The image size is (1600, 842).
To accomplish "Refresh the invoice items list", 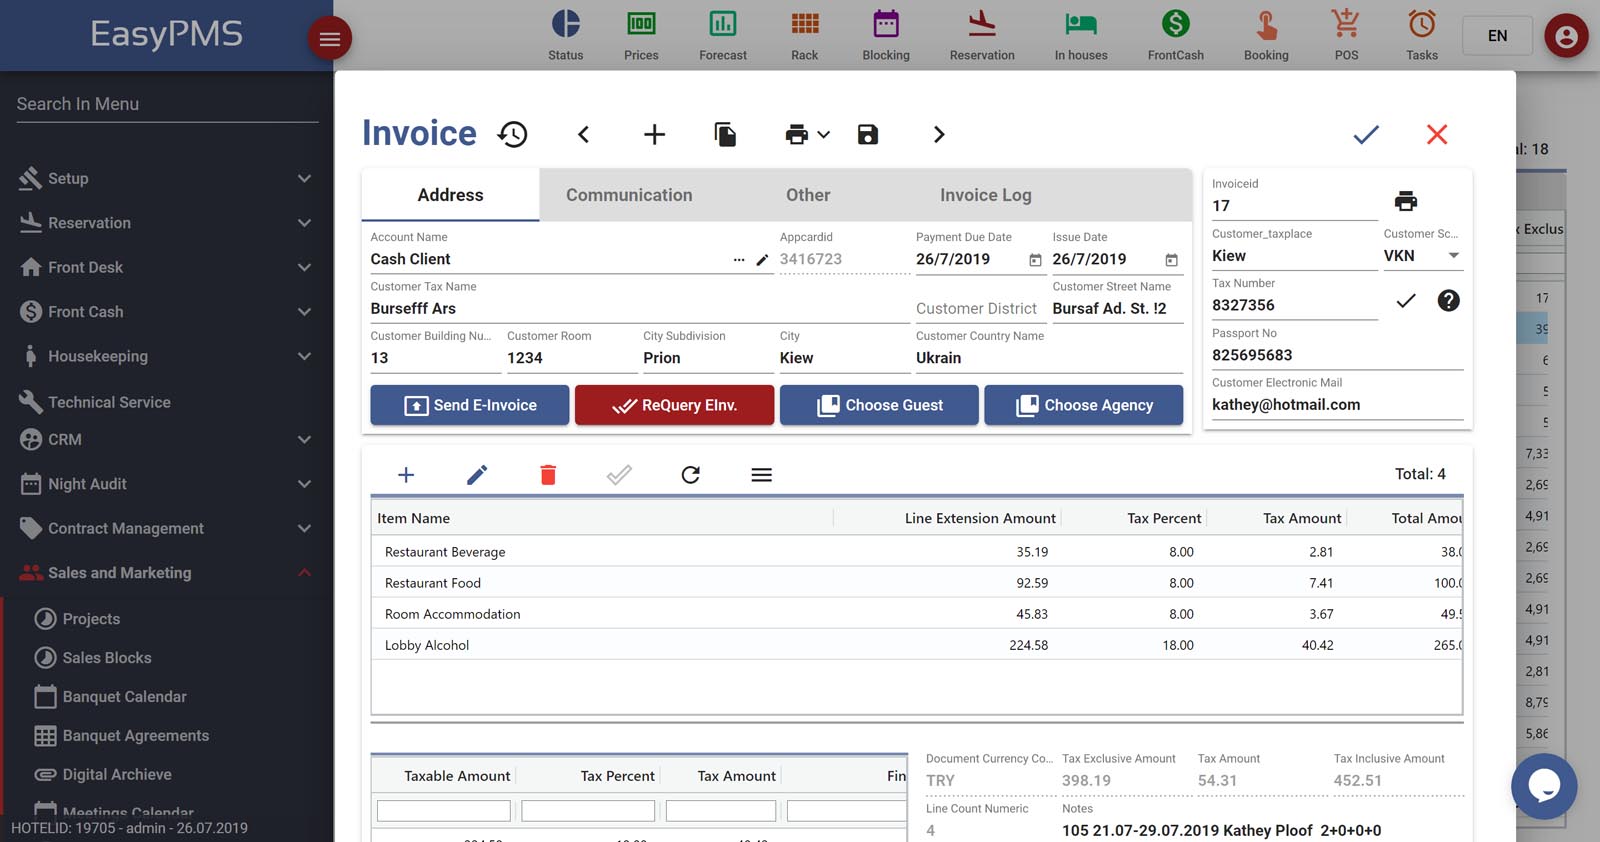I will [x=690, y=475].
